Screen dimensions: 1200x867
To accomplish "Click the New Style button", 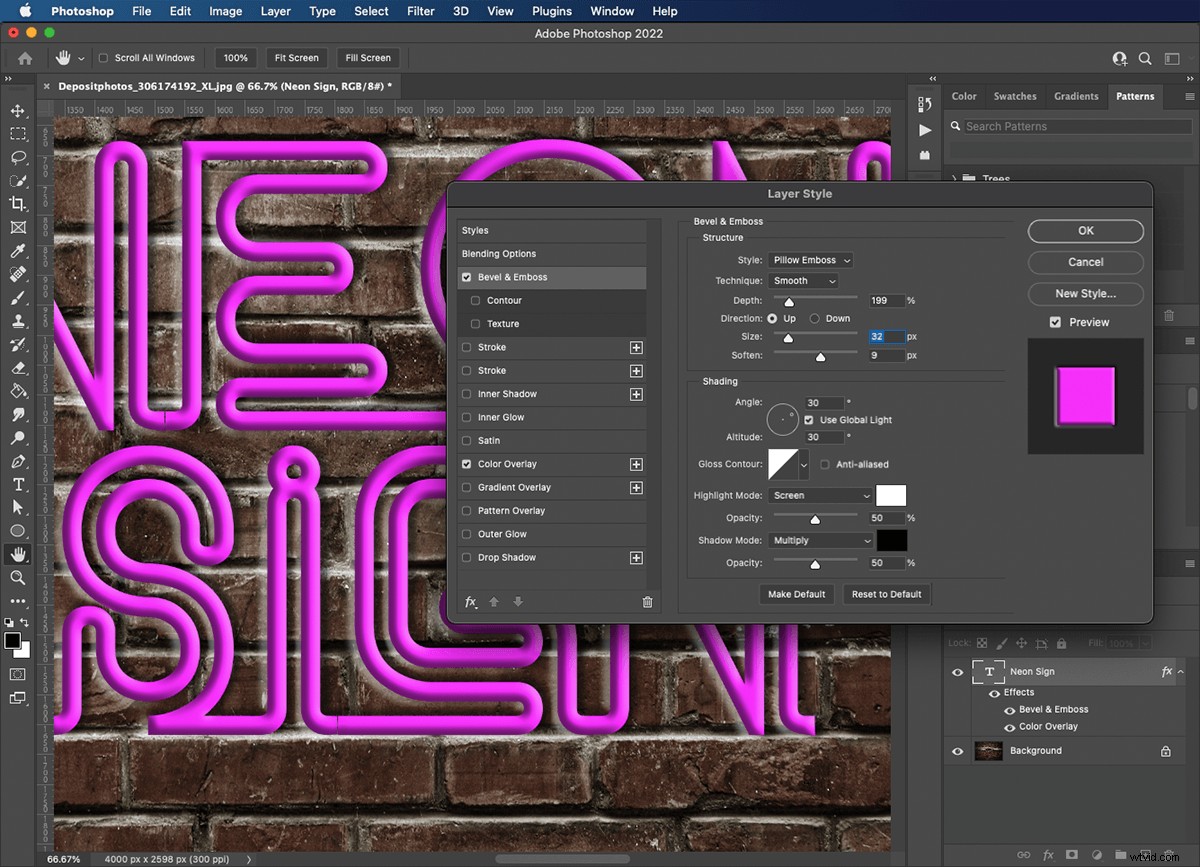I will click(1085, 293).
